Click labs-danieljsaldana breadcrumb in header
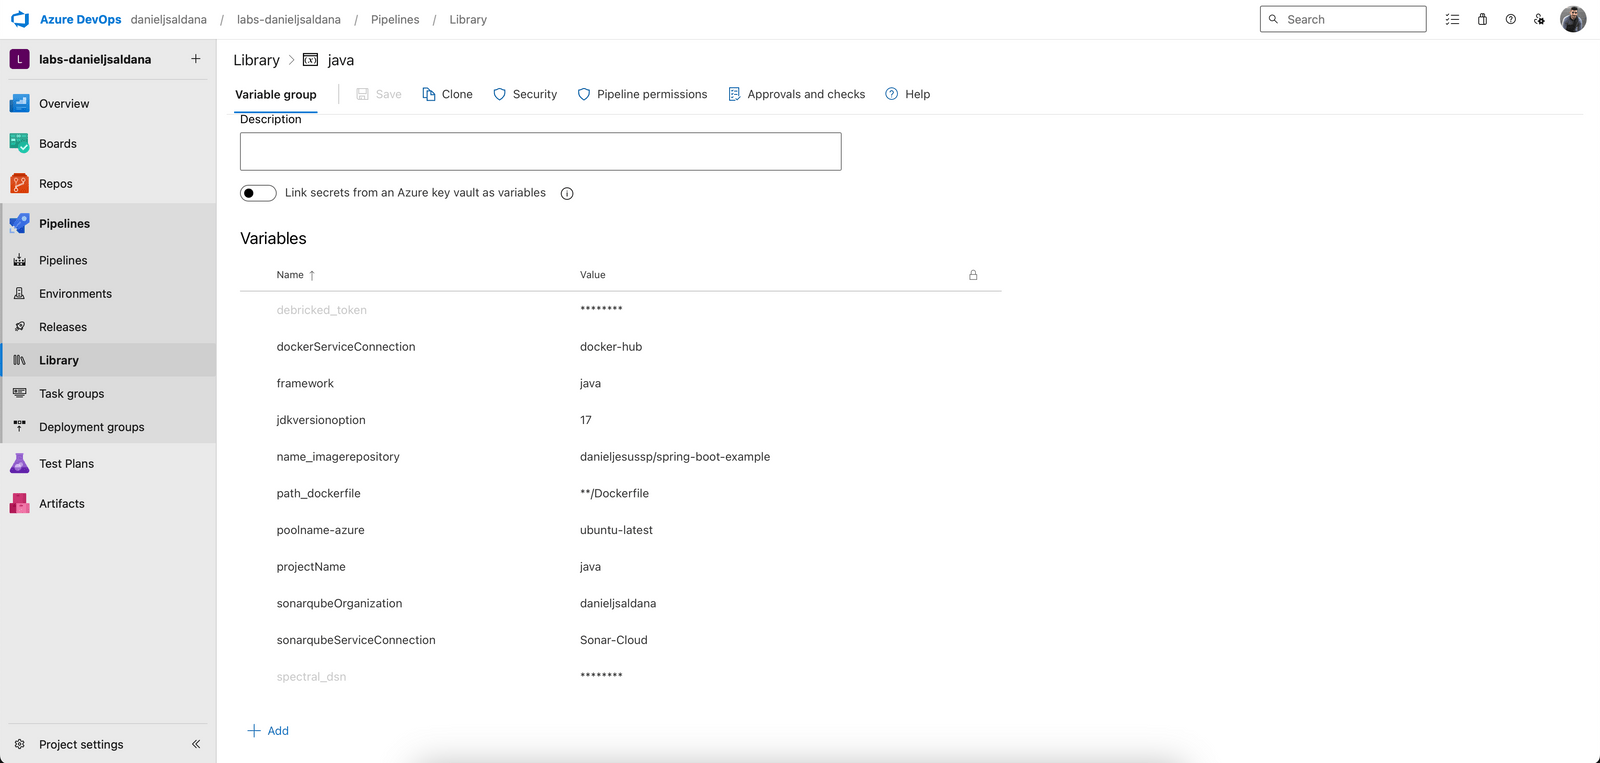This screenshot has width=1600, height=763. [x=289, y=19]
